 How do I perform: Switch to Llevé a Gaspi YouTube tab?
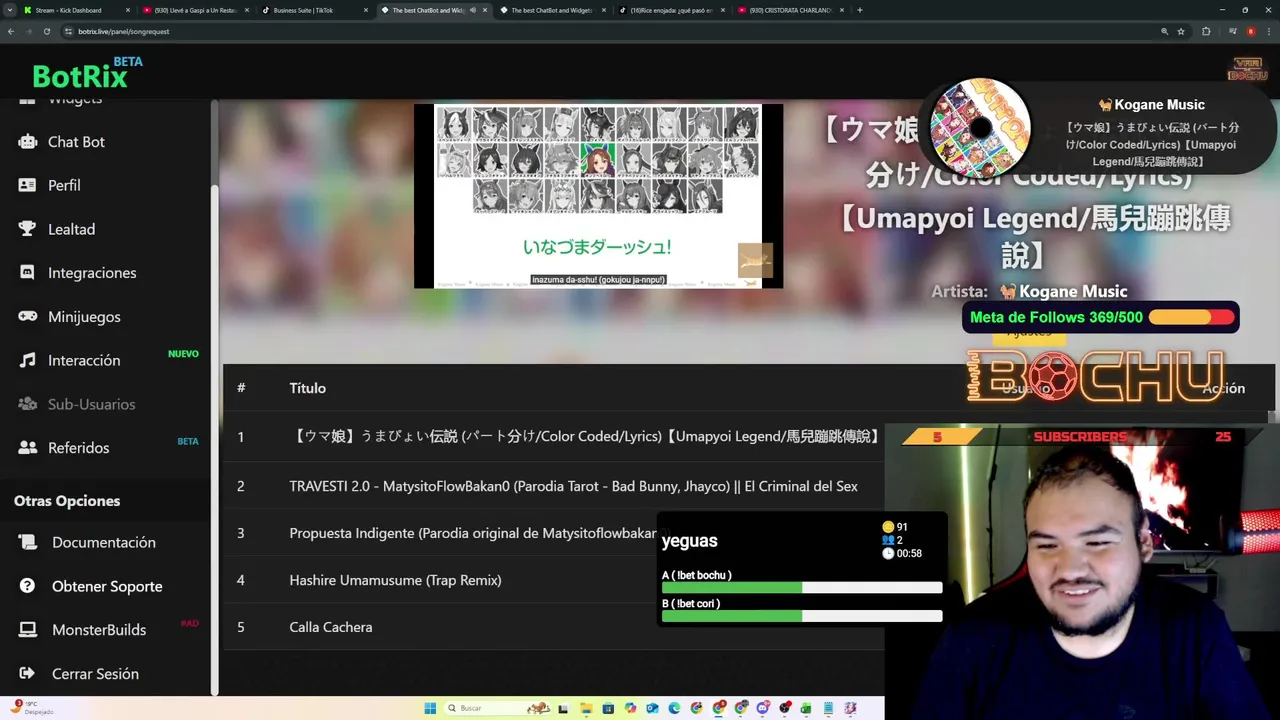click(x=197, y=10)
